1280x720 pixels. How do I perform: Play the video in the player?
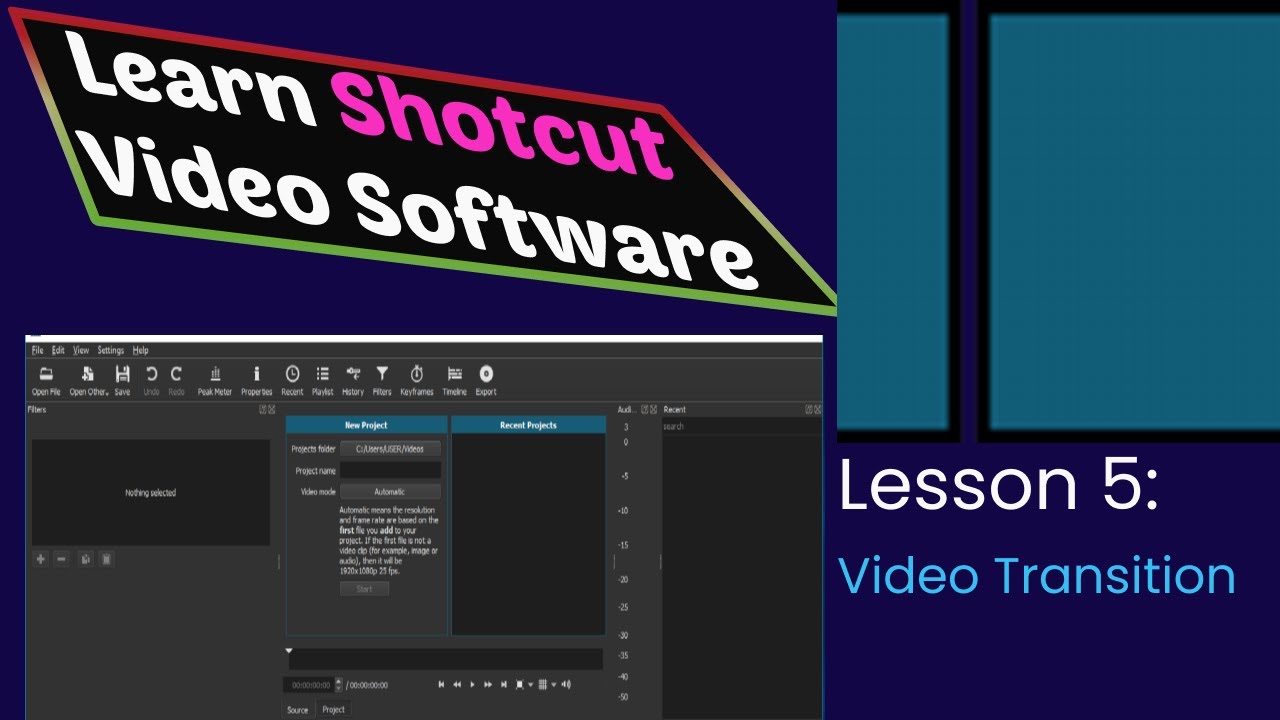[472, 684]
